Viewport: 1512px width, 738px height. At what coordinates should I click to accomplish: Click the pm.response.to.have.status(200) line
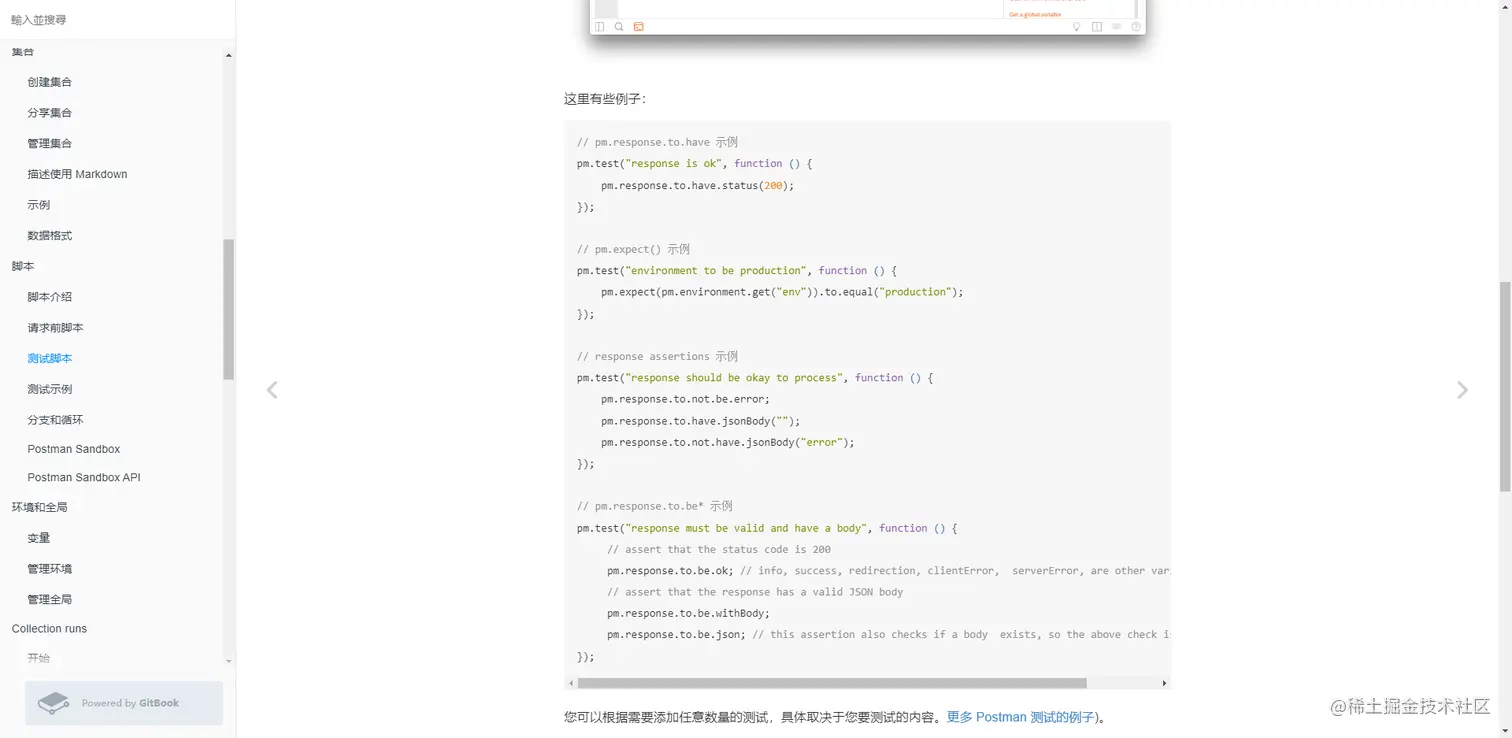click(x=697, y=185)
